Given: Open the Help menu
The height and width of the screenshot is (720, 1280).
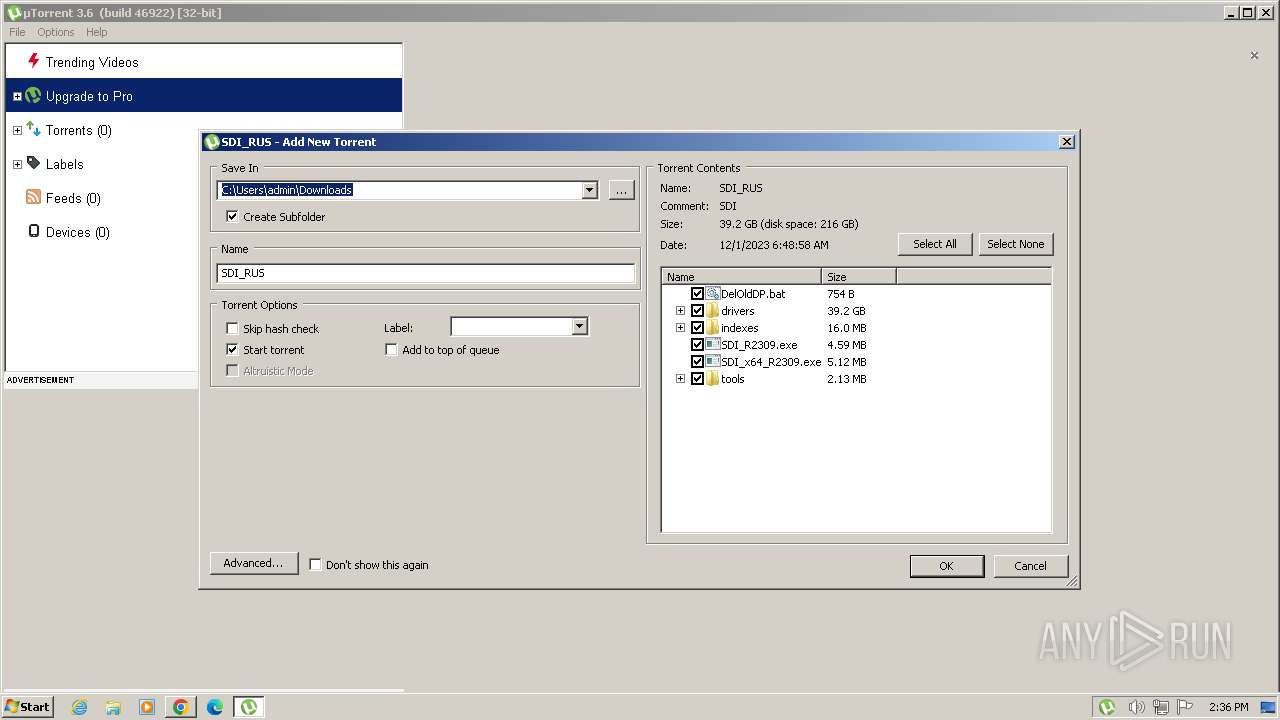Looking at the screenshot, I should [96, 32].
